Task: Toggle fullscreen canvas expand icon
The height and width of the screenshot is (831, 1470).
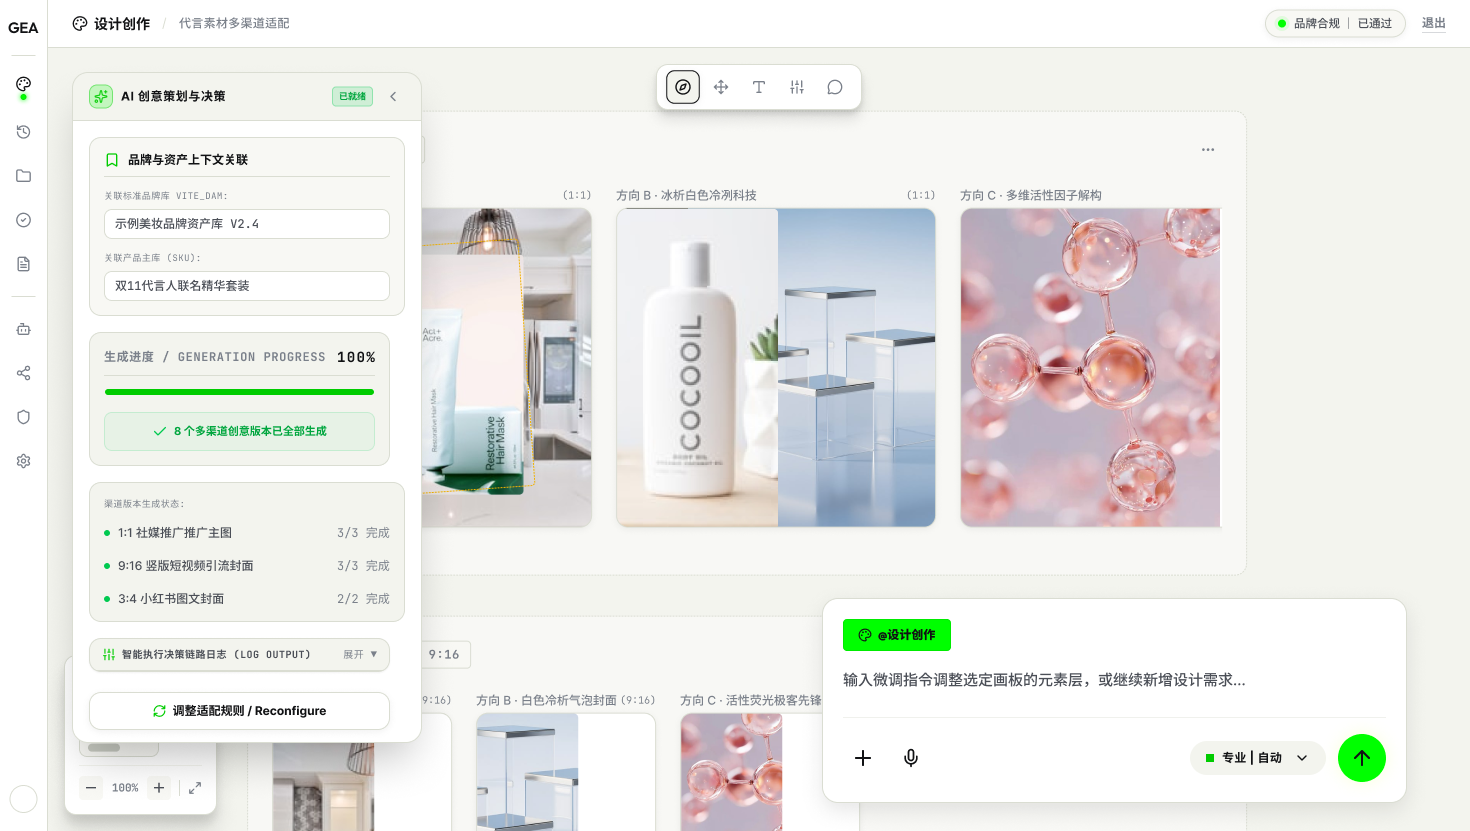Action: [195, 788]
